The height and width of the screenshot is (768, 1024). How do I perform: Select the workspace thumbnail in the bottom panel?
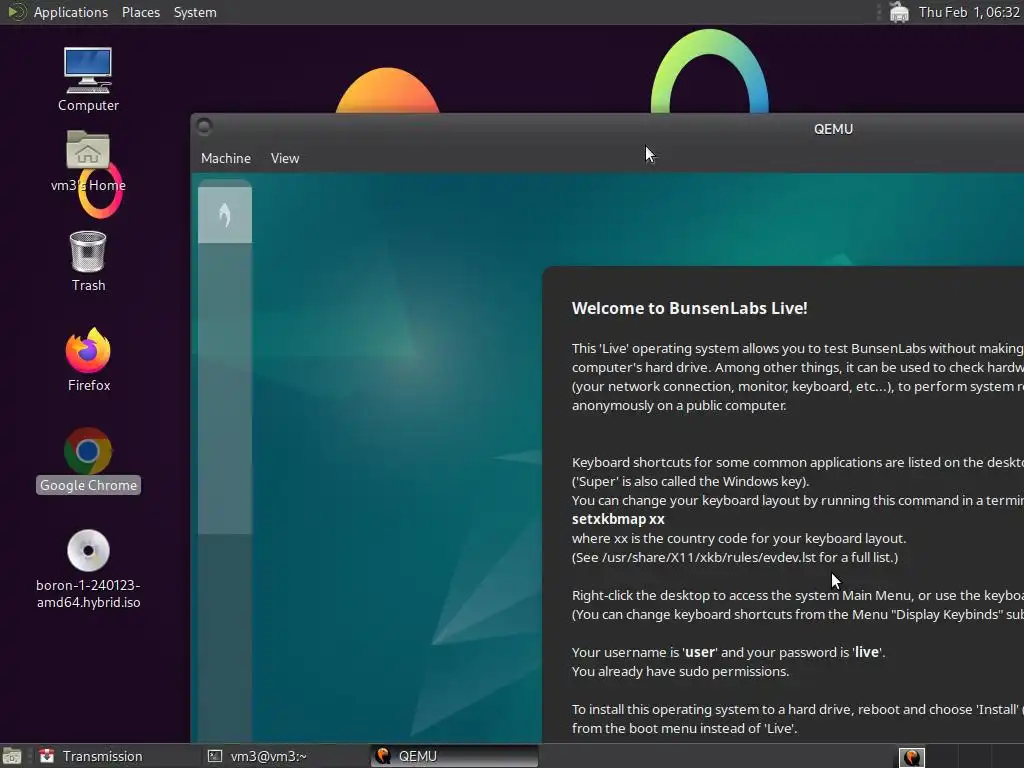(912, 756)
